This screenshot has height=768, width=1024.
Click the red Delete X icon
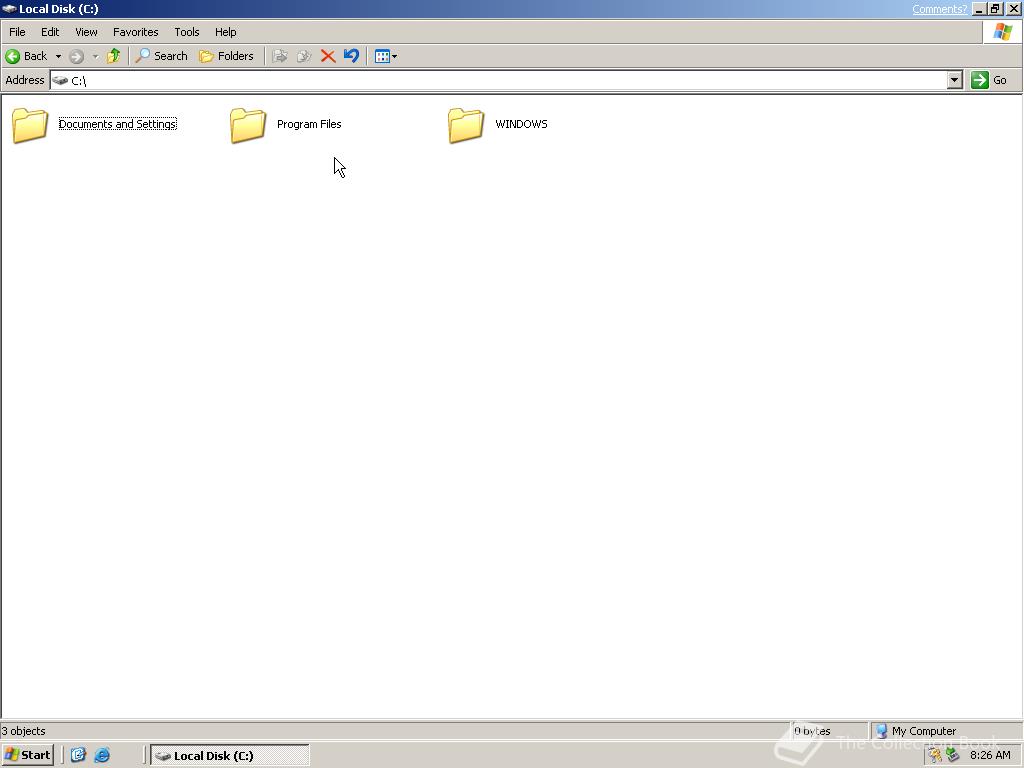(x=328, y=56)
